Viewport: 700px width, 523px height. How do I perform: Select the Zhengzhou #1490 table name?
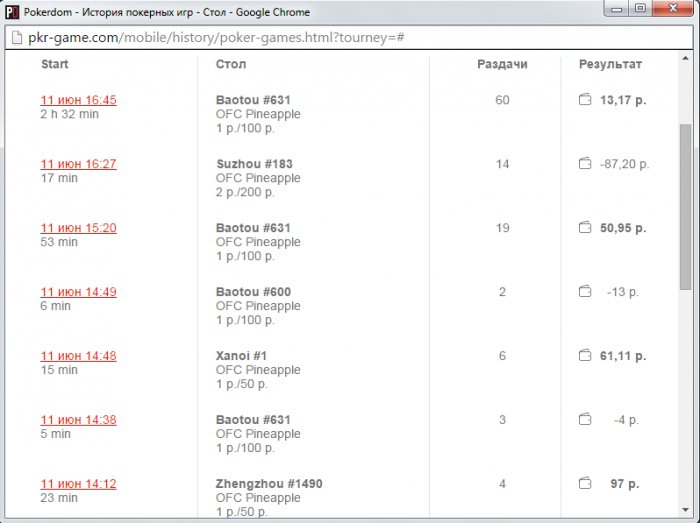(269, 484)
